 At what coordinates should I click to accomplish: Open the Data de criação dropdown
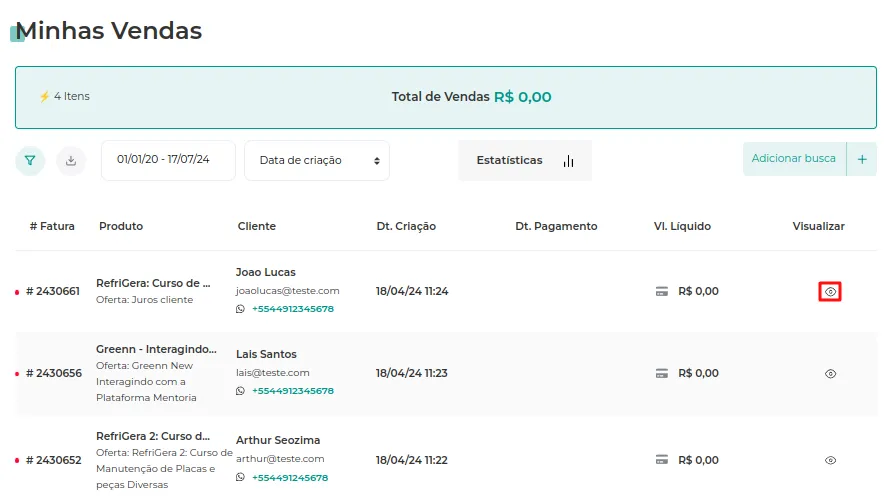(317, 160)
